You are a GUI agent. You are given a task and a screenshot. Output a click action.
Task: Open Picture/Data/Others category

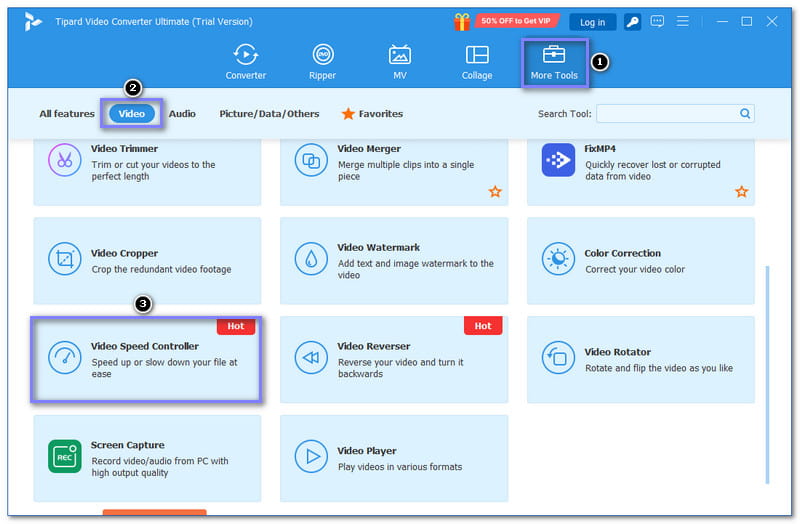269,114
